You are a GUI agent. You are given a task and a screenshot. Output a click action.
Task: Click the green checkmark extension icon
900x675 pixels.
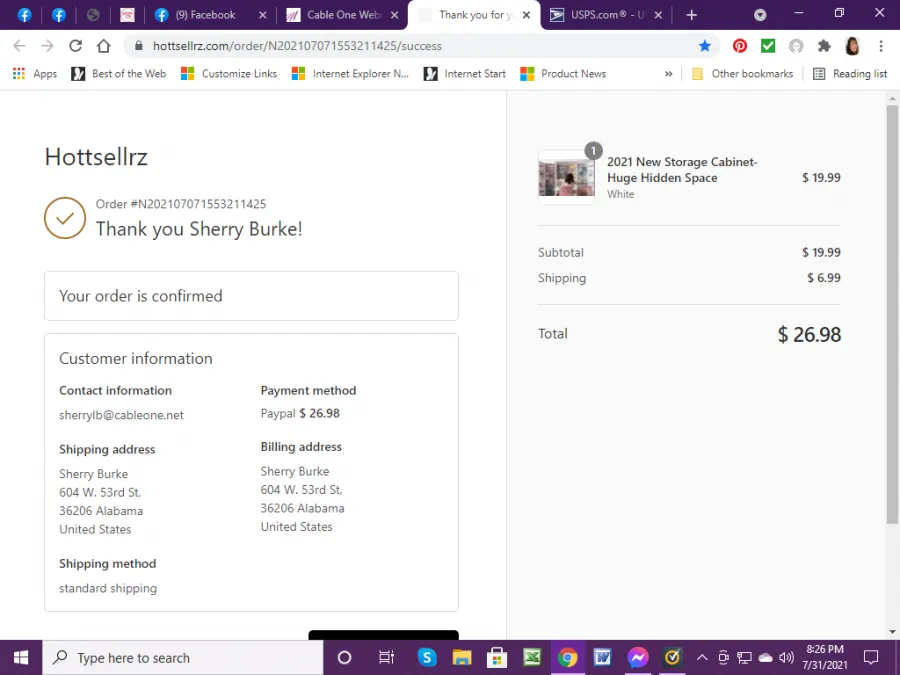pos(768,46)
